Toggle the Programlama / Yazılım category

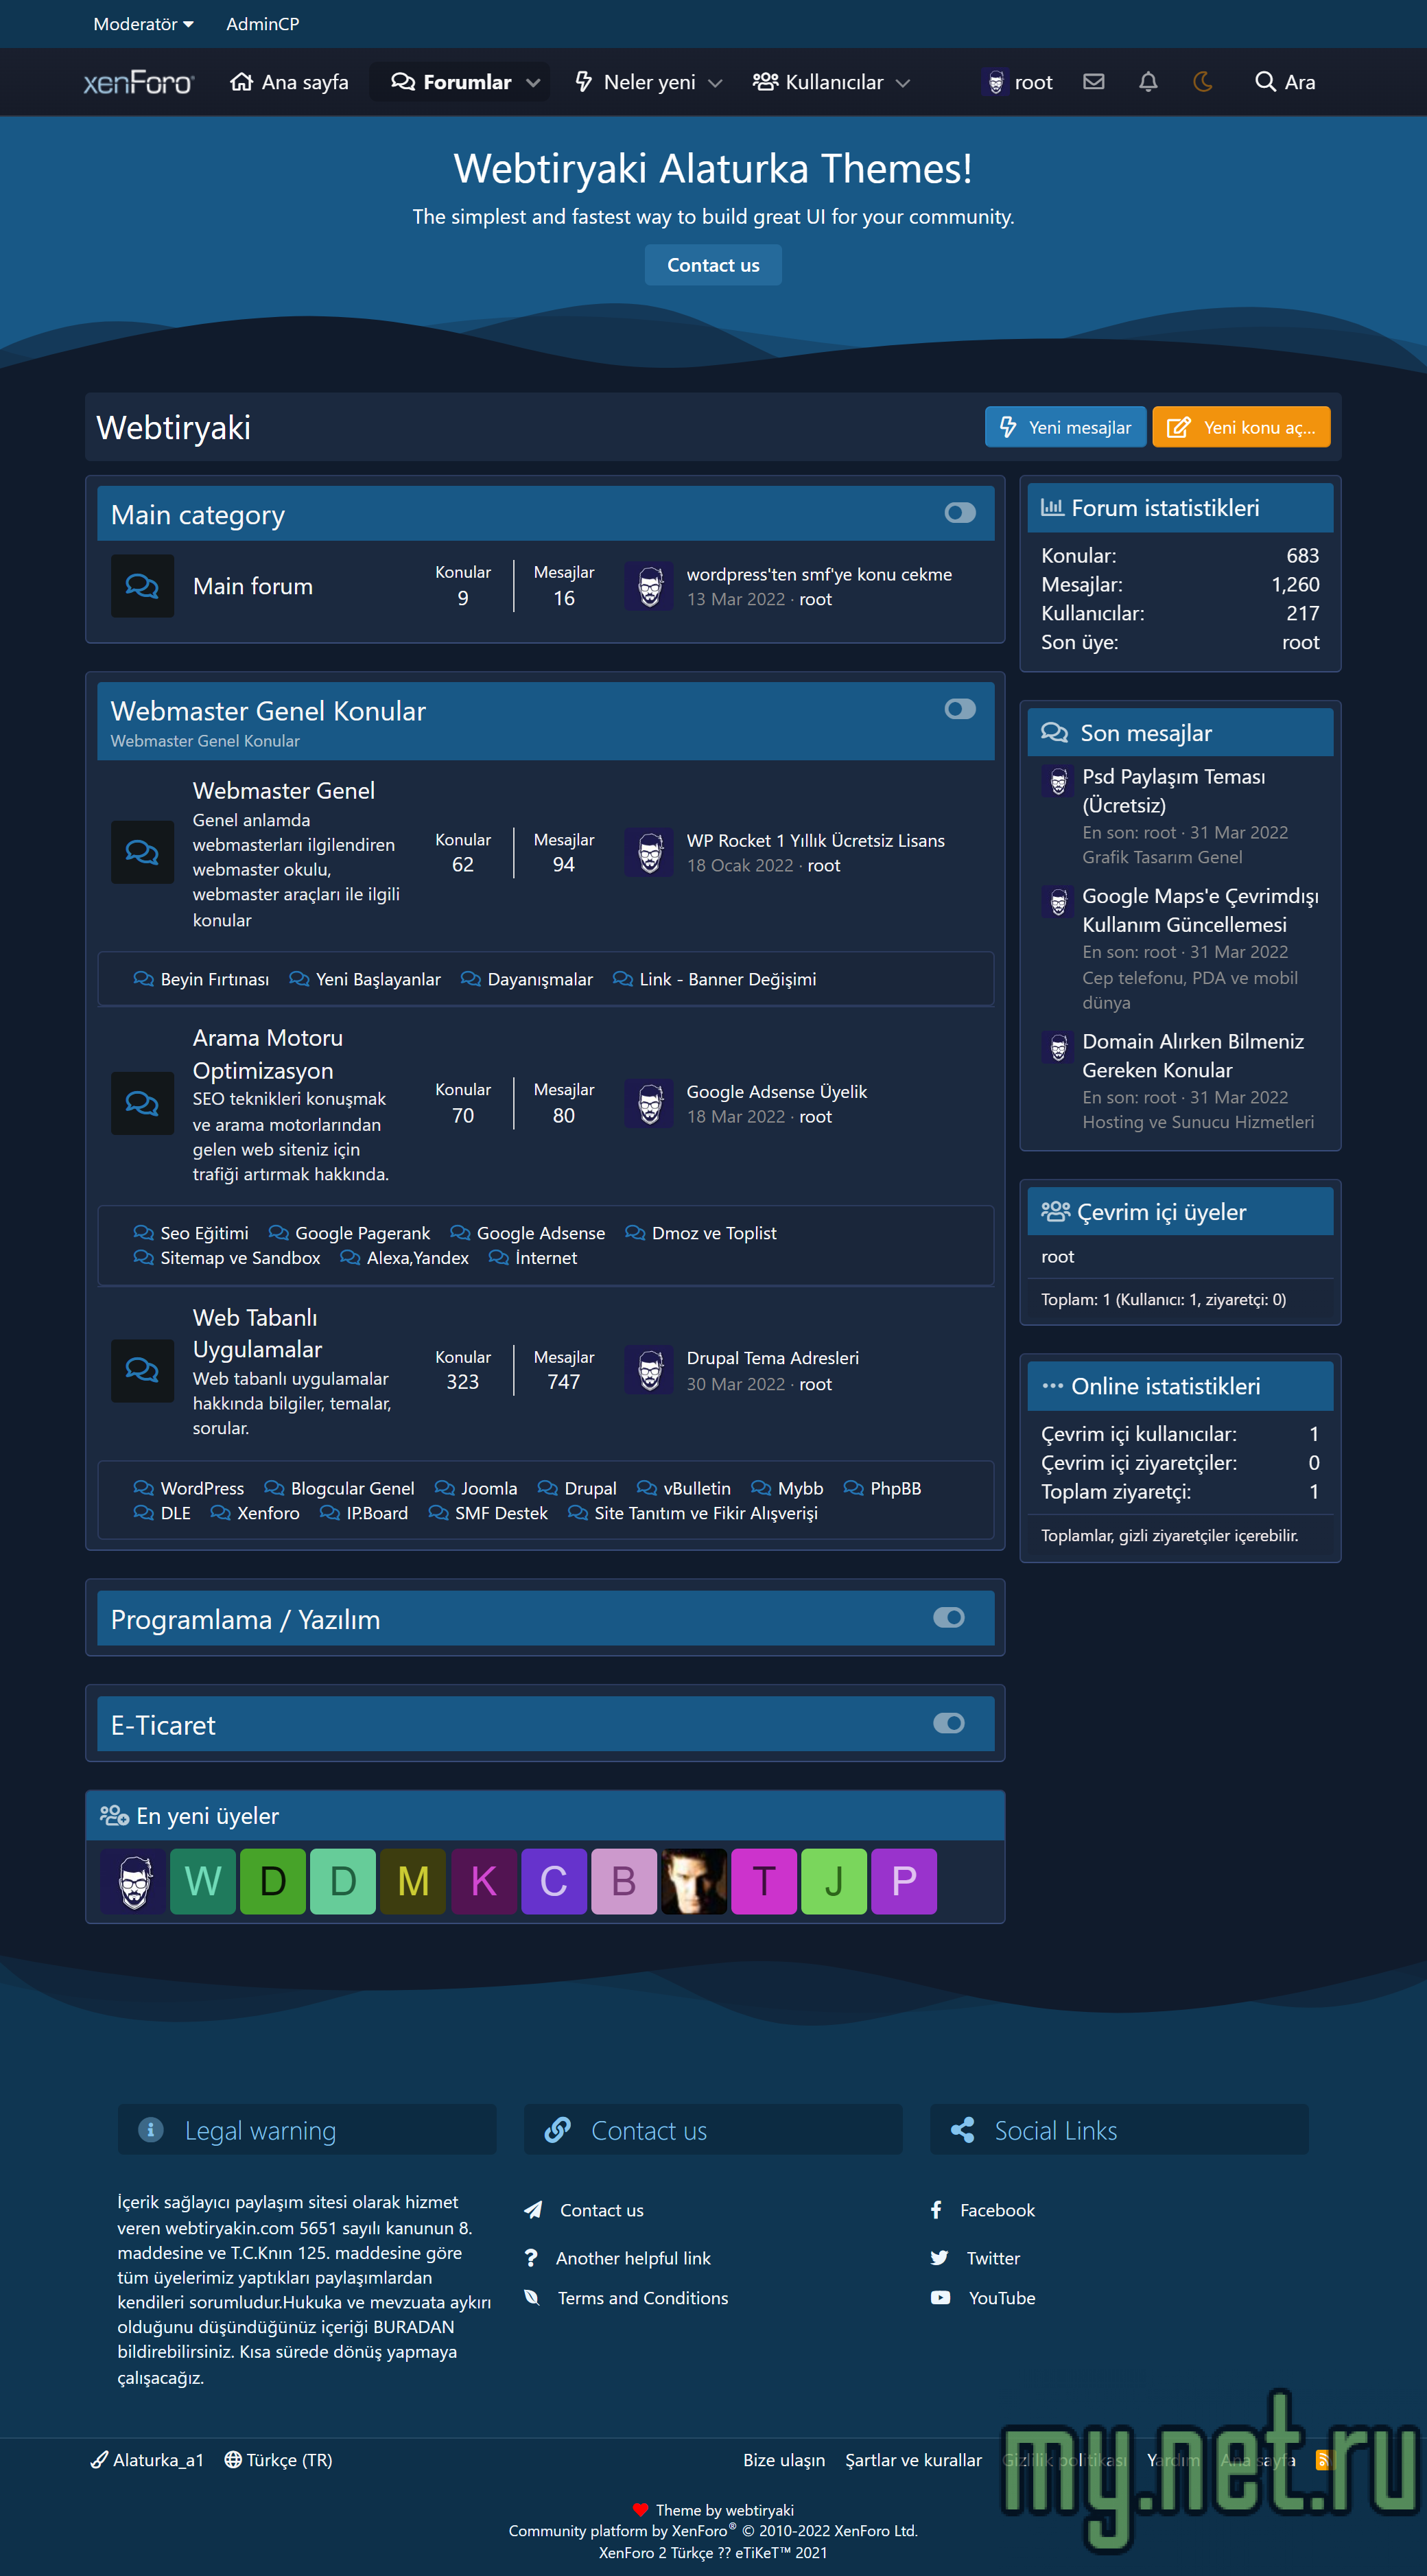[x=948, y=1618]
